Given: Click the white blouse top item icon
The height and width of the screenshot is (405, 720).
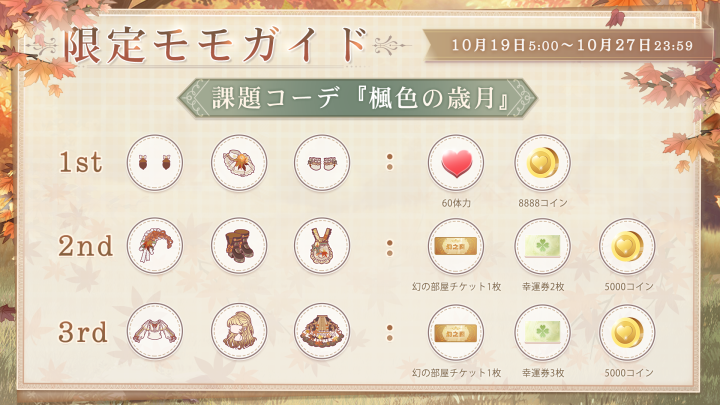Looking at the screenshot, I should coord(155,332).
